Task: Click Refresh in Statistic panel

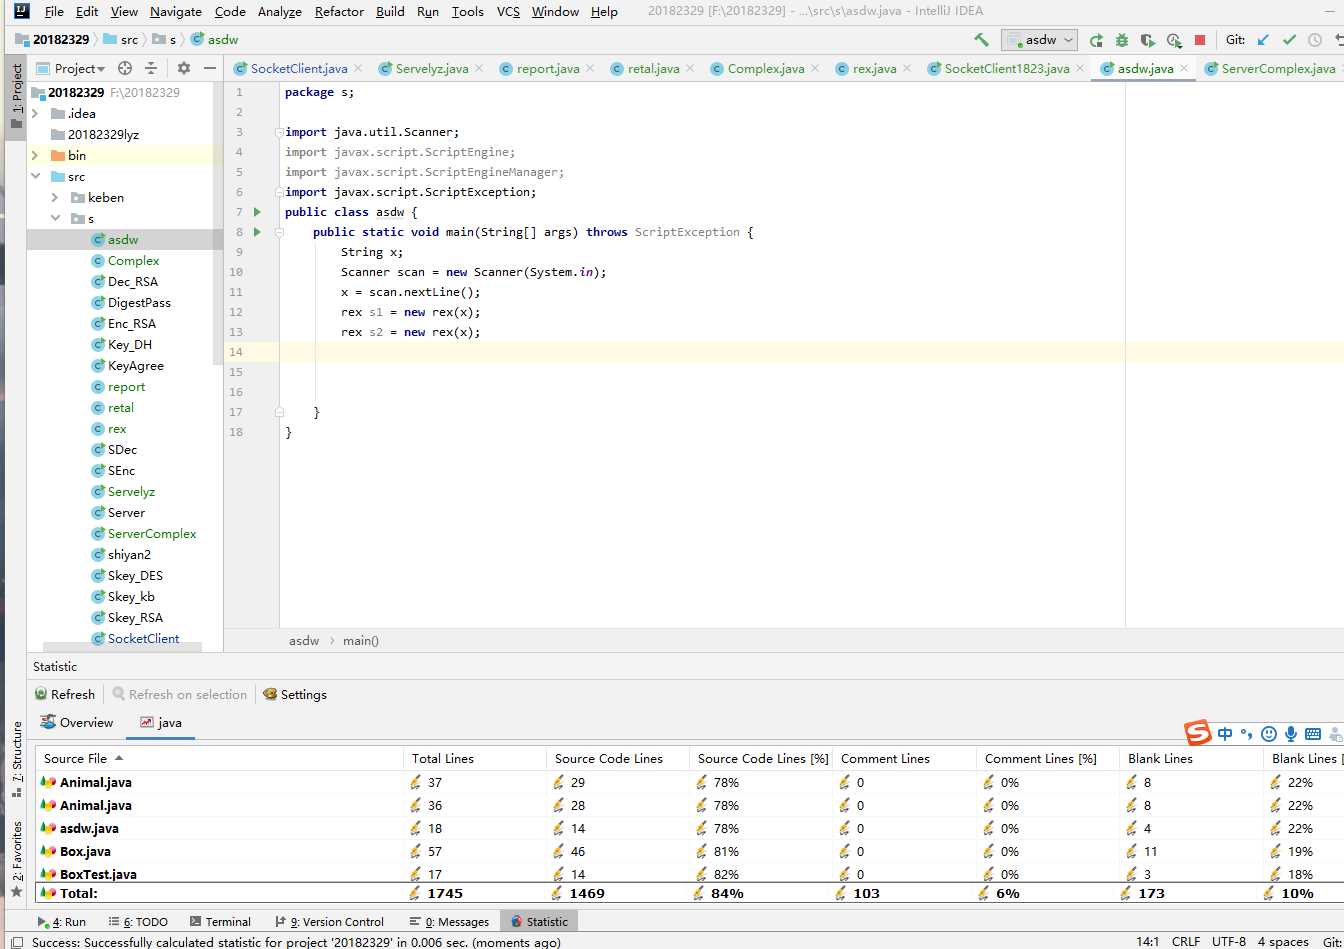Action: click(x=65, y=694)
